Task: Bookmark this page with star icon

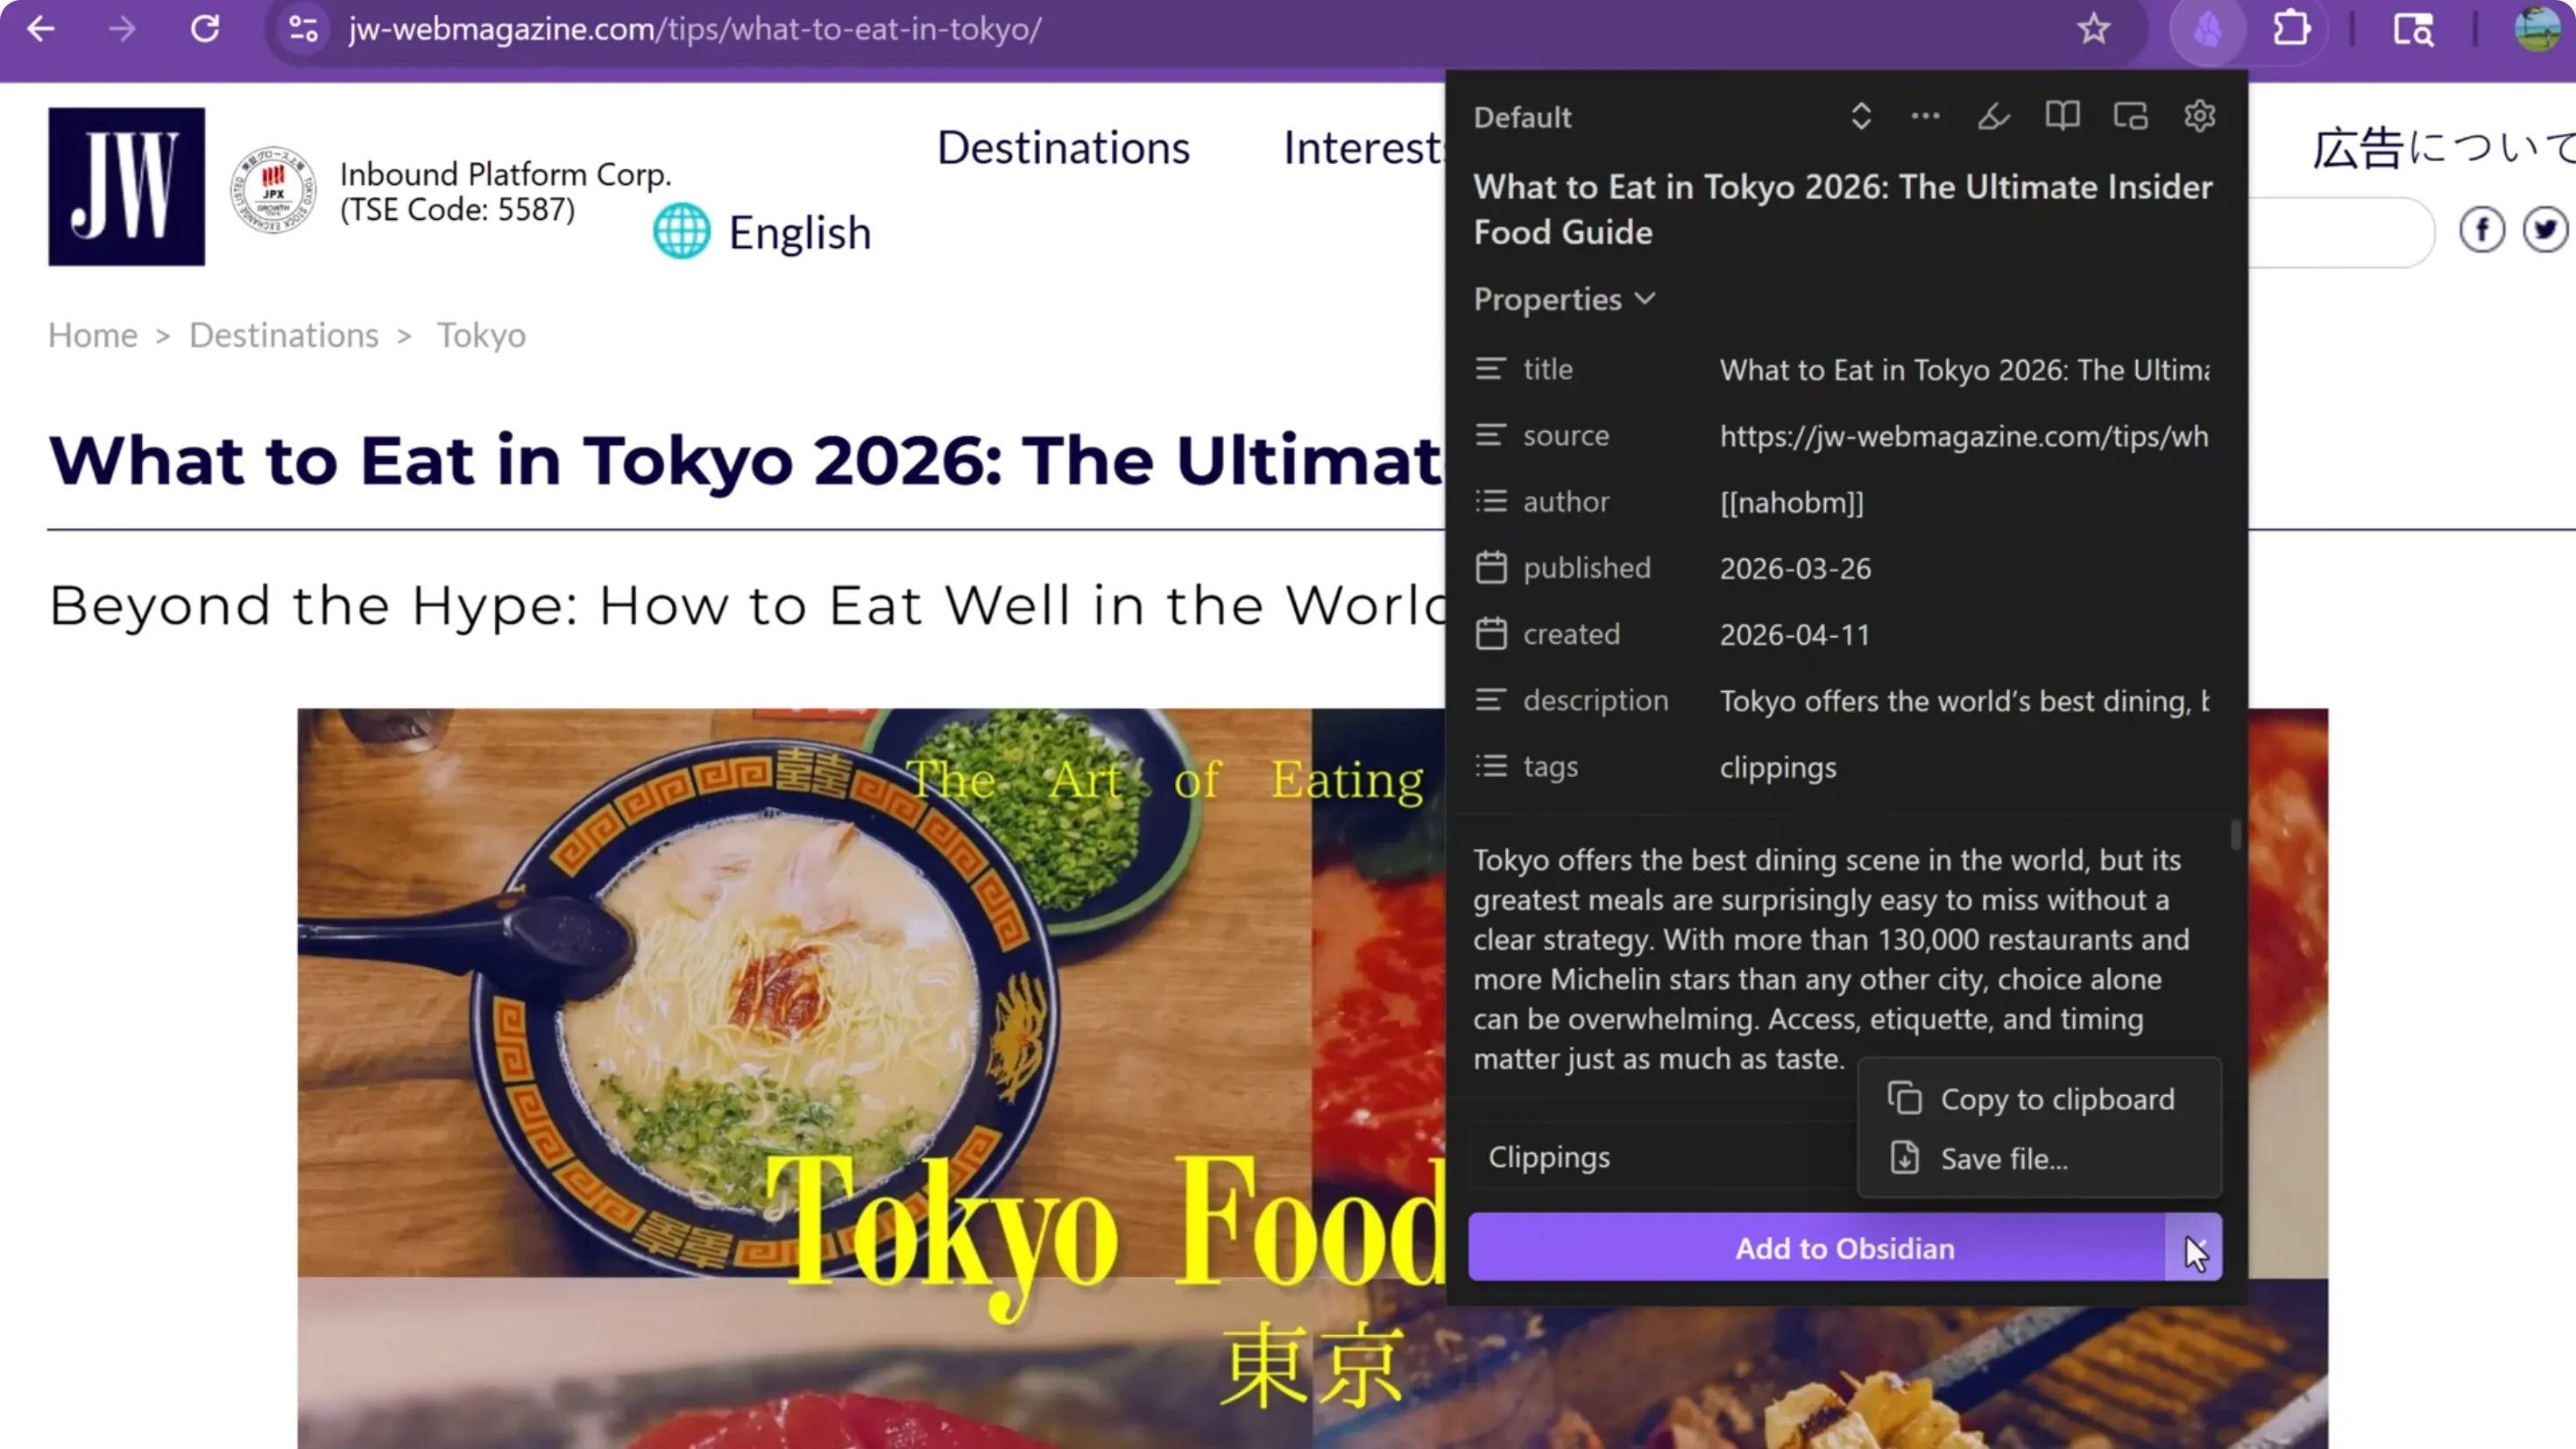Action: coord(2093,29)
